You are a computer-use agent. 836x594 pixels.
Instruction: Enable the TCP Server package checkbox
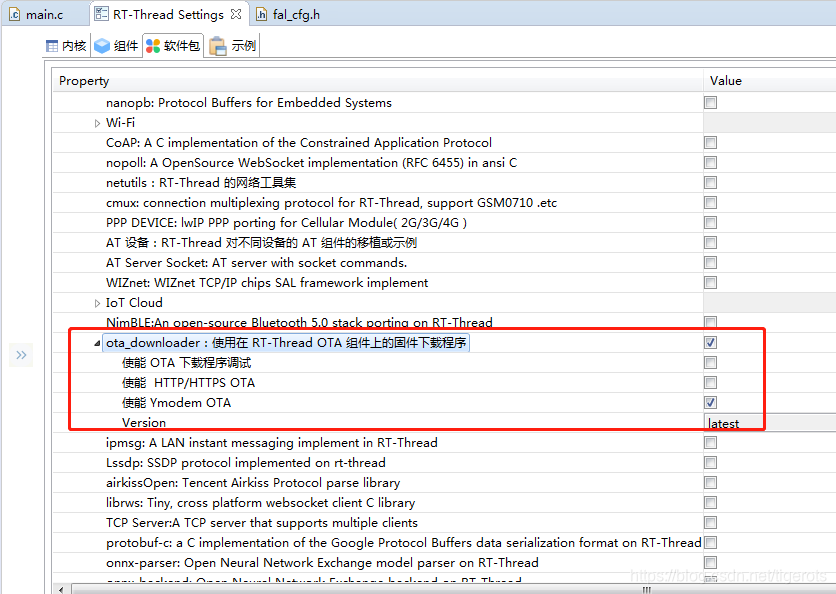[x=710, y=523]
